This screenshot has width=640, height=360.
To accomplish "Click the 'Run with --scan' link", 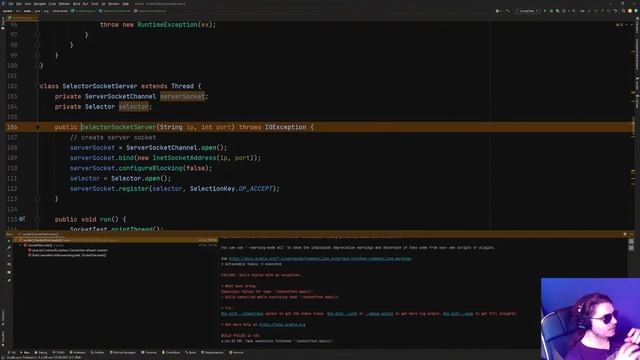I will 458,314.
